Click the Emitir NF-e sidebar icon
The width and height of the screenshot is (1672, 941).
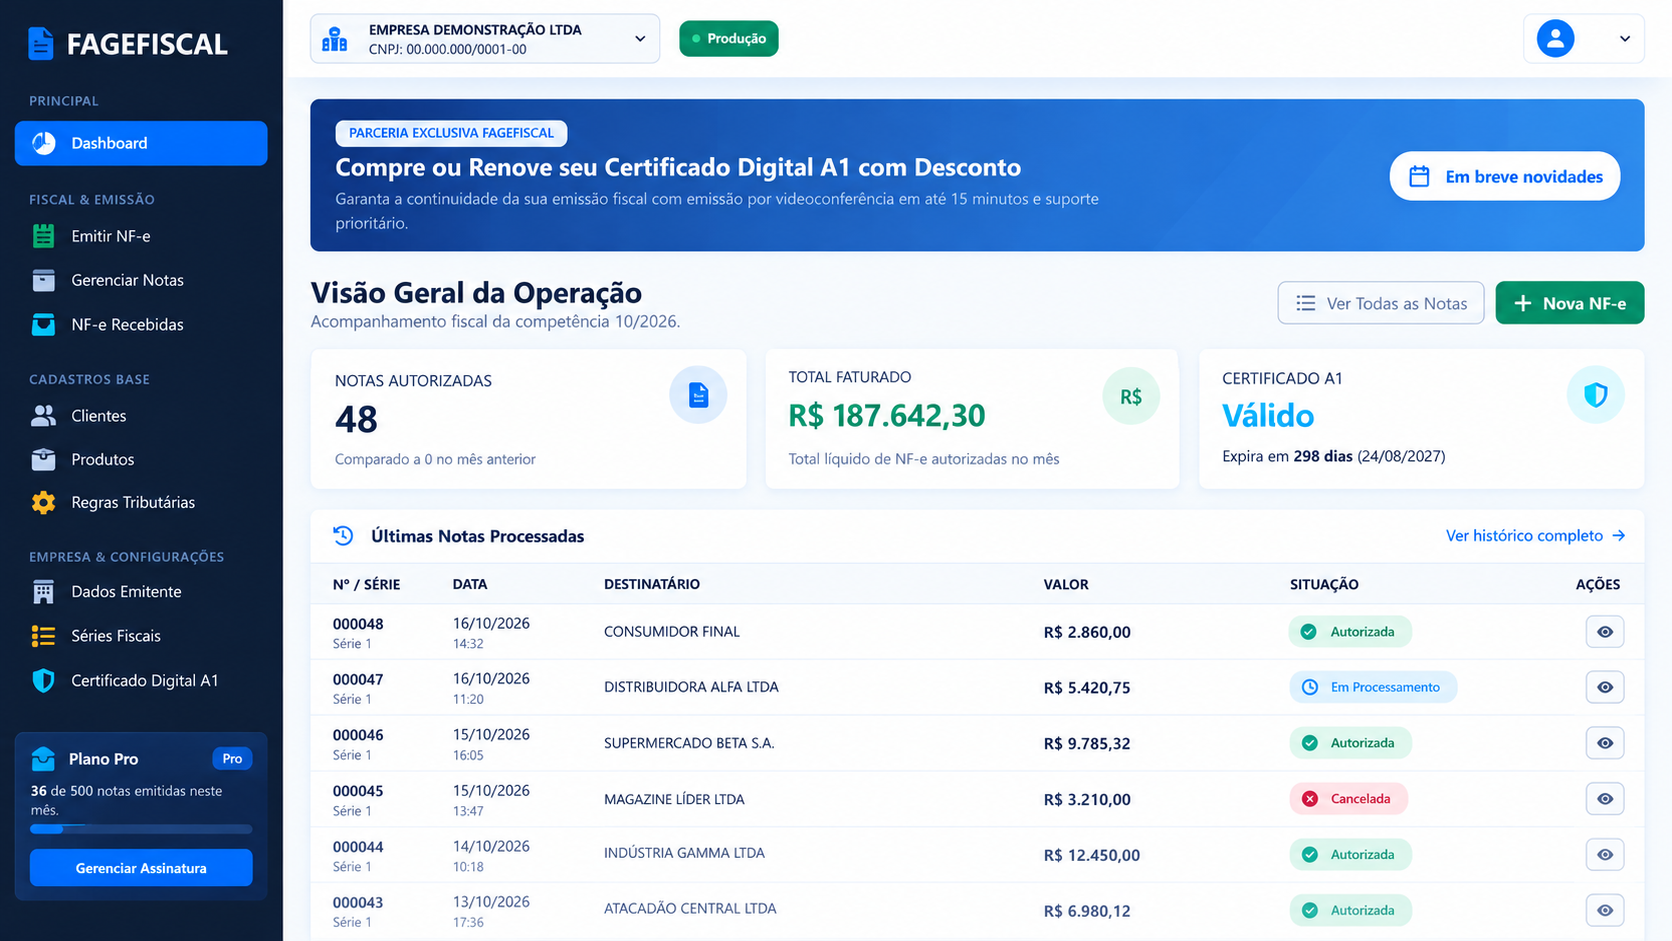coord(43,236)
